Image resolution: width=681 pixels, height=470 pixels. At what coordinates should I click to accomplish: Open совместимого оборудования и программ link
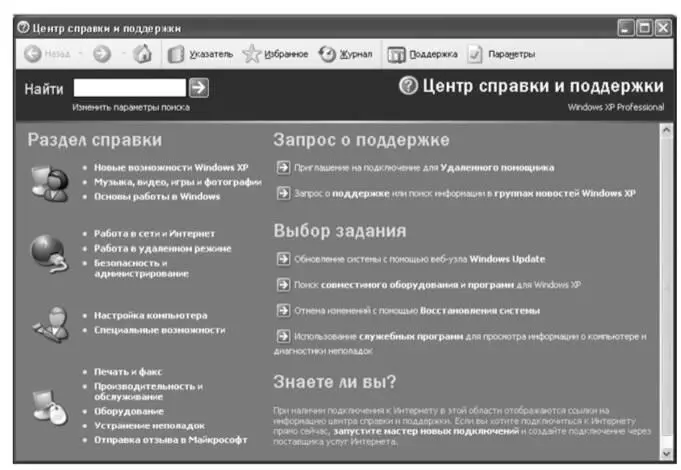pyautogui.click(x=417, y=285)
